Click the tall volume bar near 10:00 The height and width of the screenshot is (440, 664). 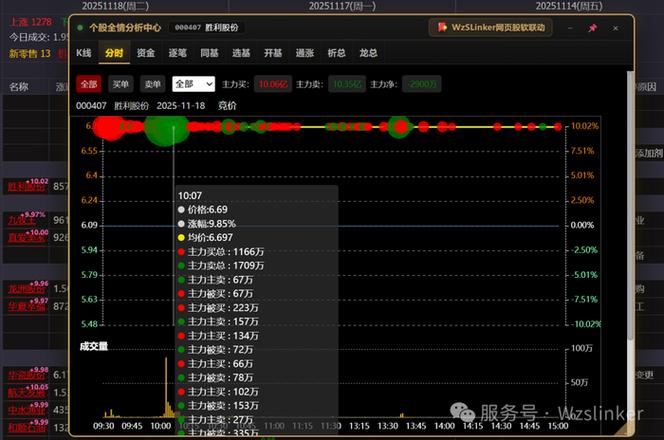pos(166,387)
